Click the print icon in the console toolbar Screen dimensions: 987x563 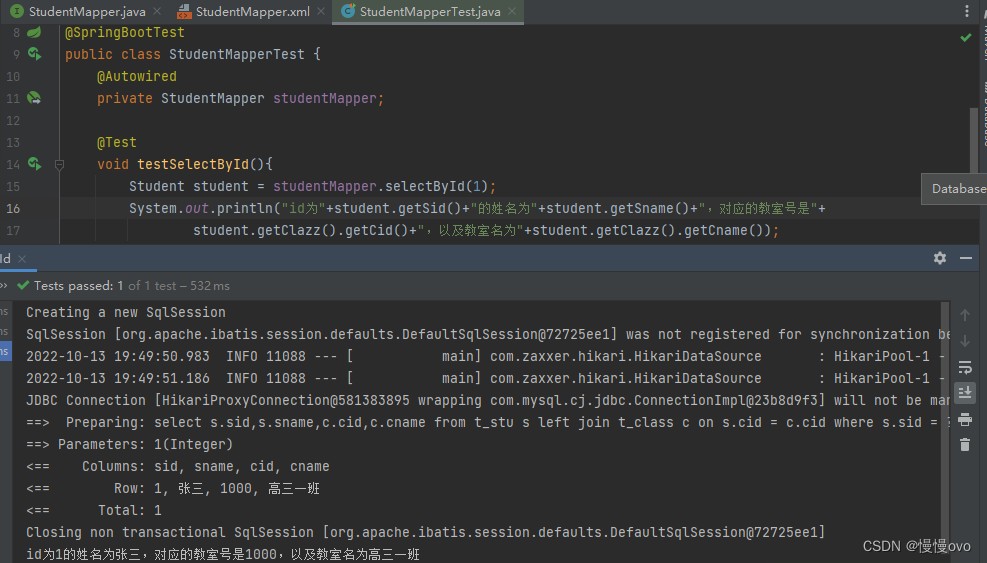click(x=965, y=419)
